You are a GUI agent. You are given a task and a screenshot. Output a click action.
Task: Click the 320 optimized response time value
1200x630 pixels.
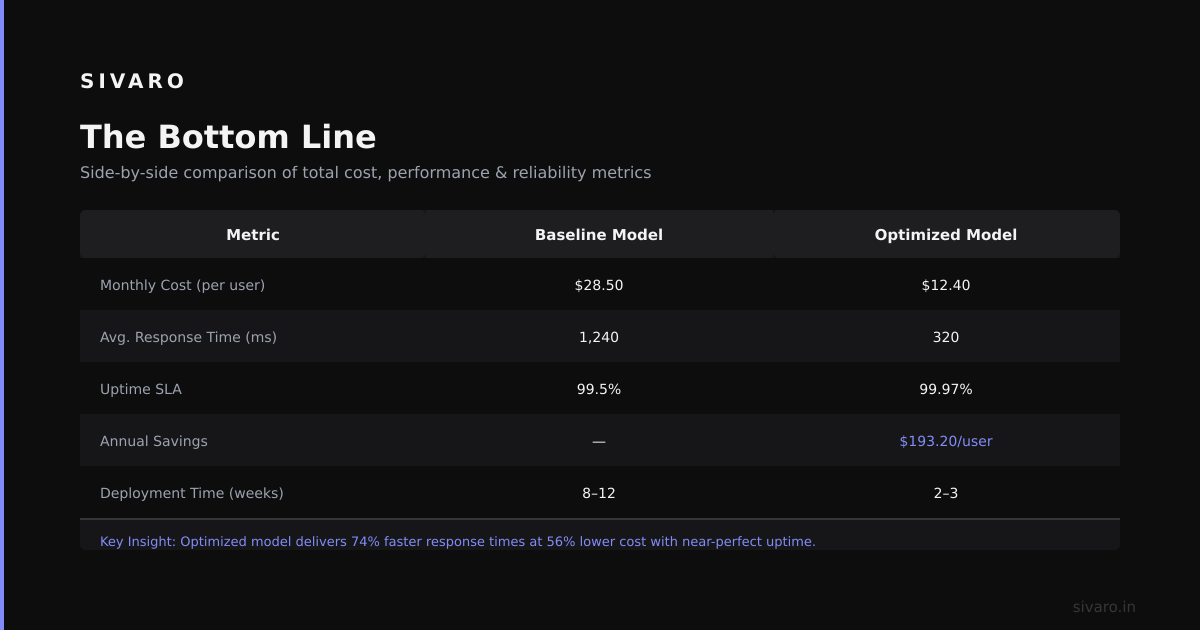tap(946, 337)
